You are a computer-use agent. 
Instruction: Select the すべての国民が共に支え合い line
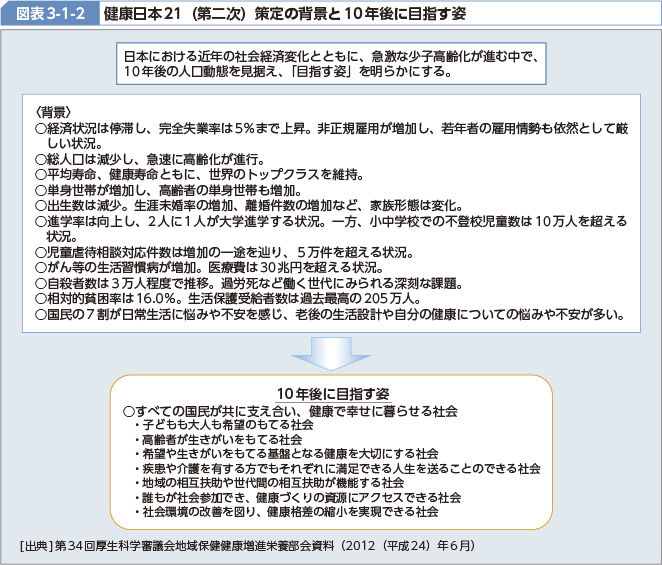click(x=290, y=411)
